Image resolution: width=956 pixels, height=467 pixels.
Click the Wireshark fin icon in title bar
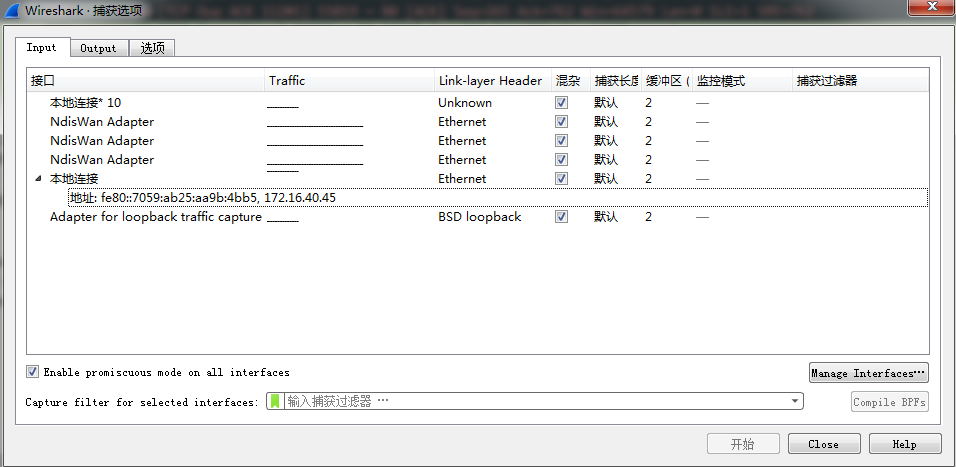click(12, 10)
